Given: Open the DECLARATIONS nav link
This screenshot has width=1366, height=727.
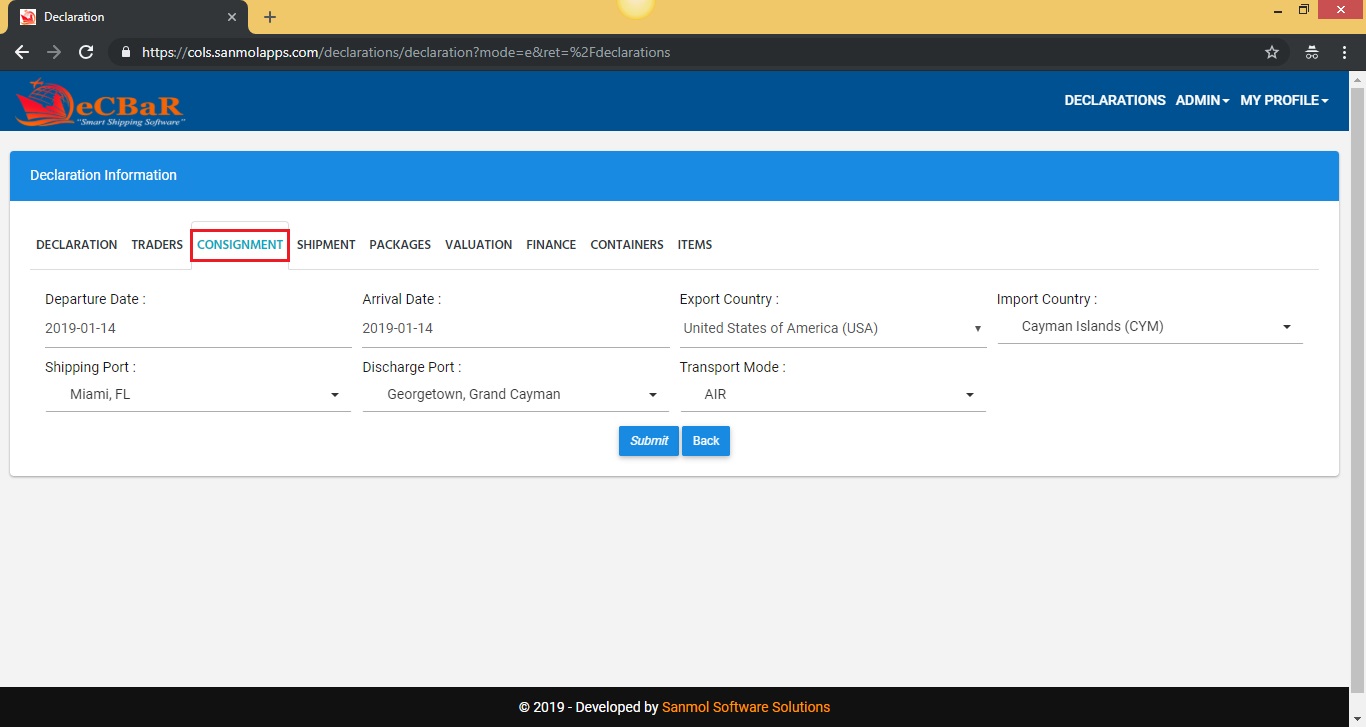Looking at the screenshot, I should click(x=1115, y=100).
